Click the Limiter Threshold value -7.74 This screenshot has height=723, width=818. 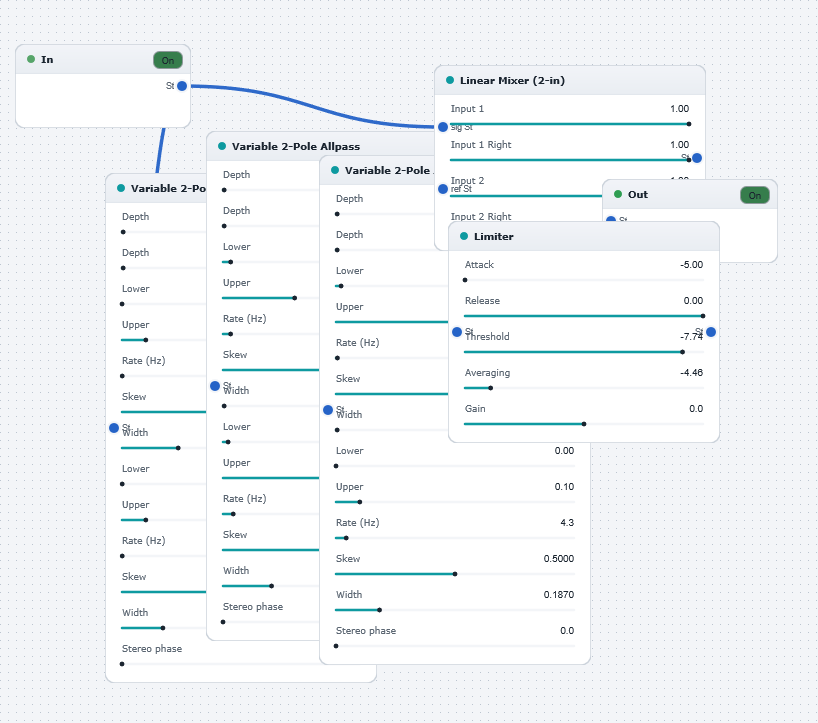(x=691, y=336)
